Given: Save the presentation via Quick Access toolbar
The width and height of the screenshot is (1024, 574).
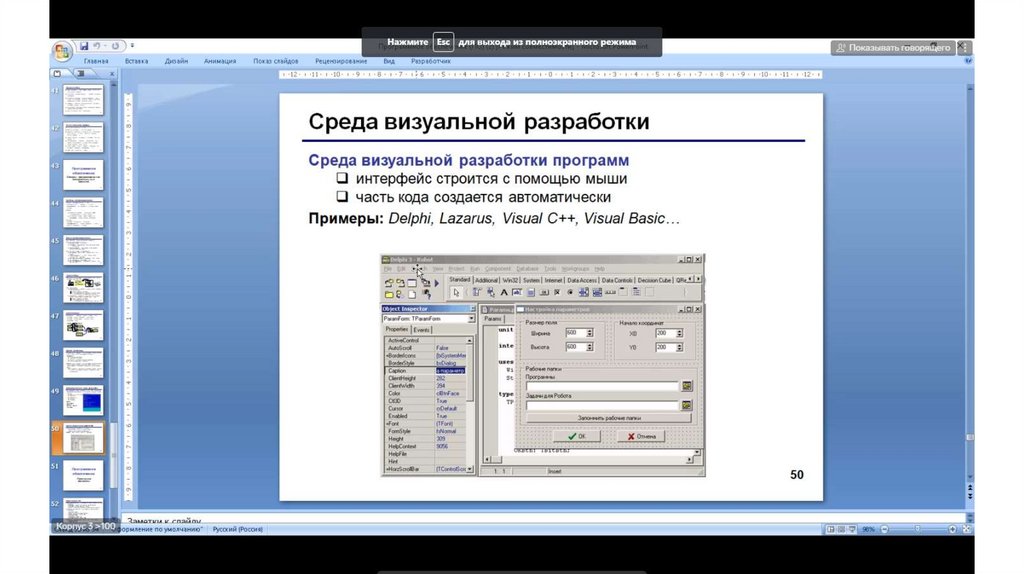Looking at the screenshot, I should pos(84,46).
